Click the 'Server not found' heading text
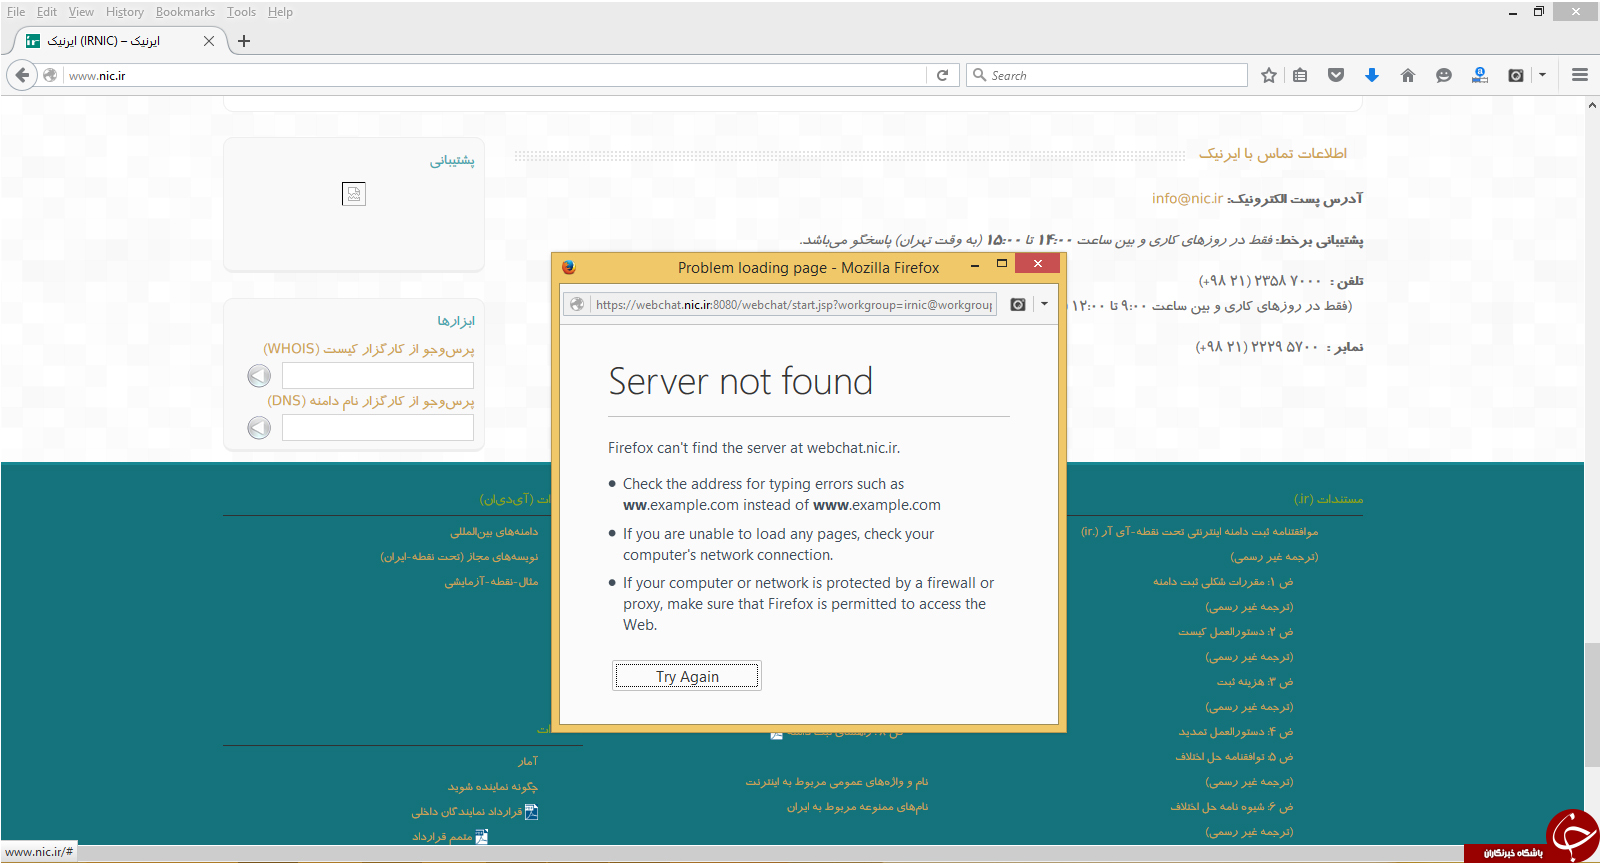 pos(741,381)
